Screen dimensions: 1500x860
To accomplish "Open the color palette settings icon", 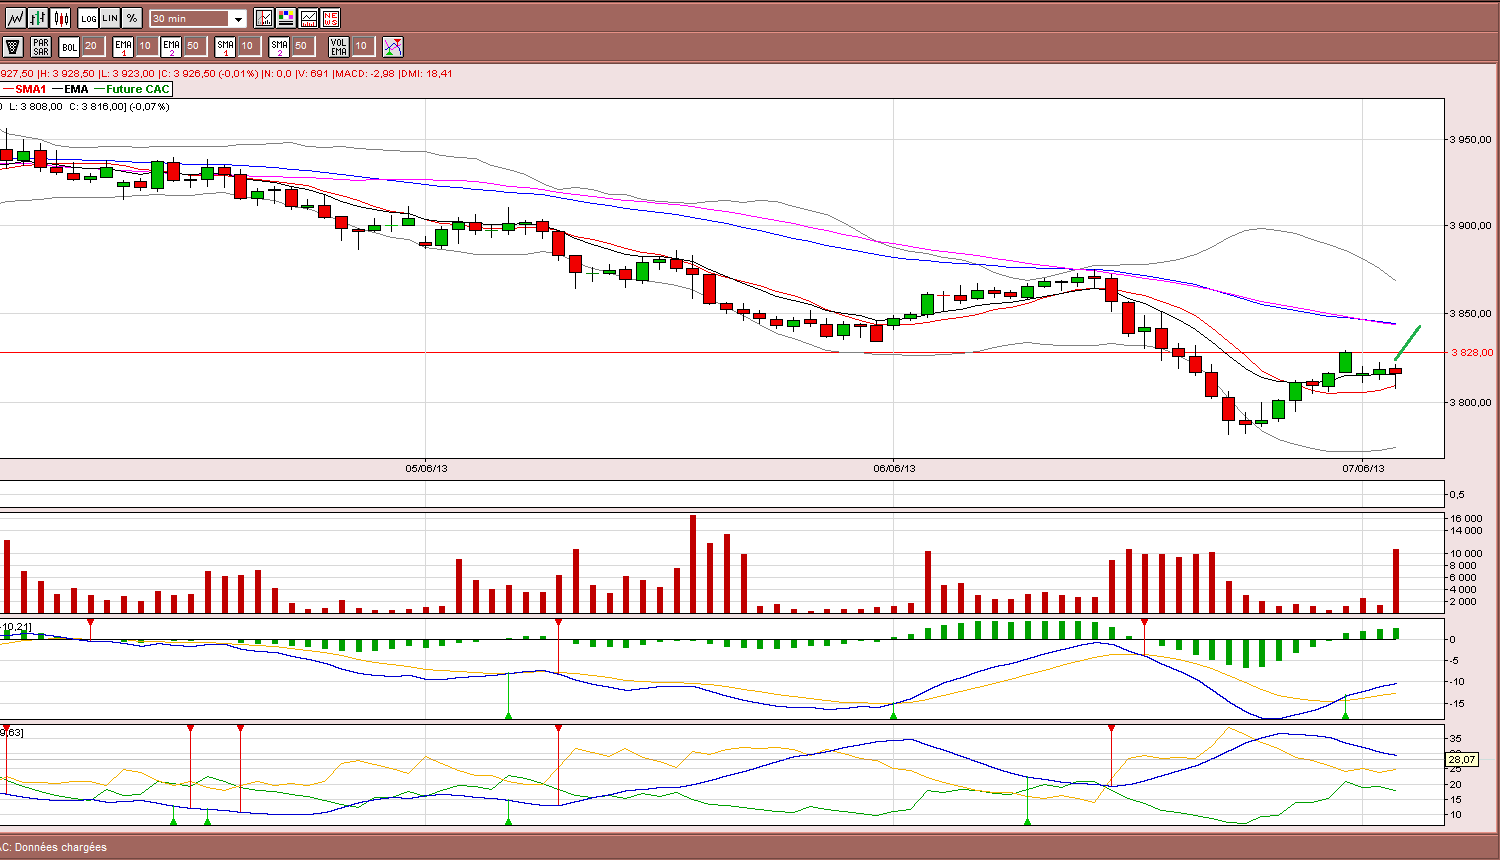I will (x=286, y=18).
